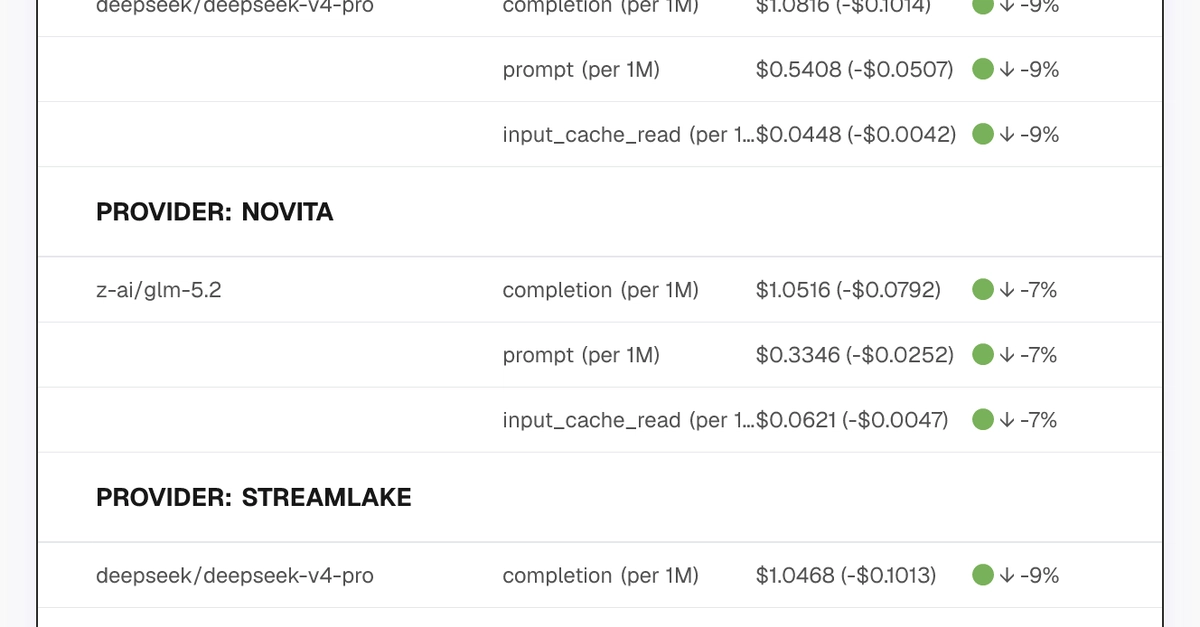
Task: Click completion (per 1M) label for glm-5.2
Action: point(600,290)
